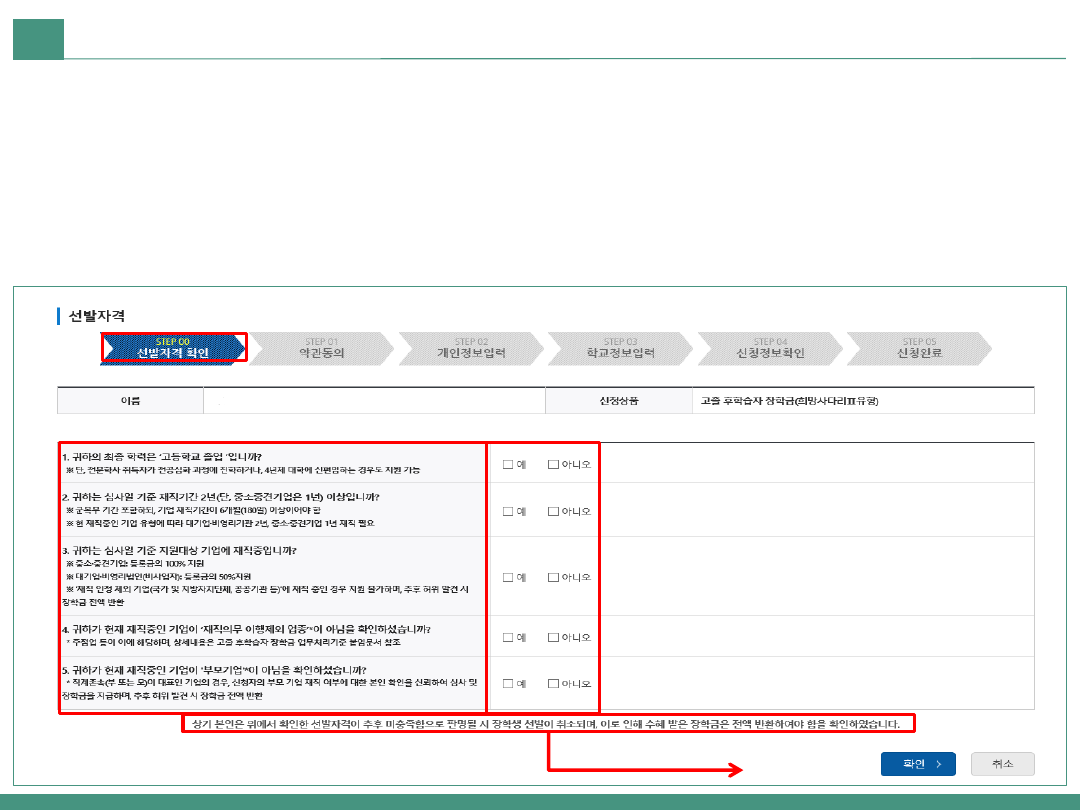Click the 이름 name value field
Image resolution: width=1080 pixels, height=810 pixels.
(373, 401)
